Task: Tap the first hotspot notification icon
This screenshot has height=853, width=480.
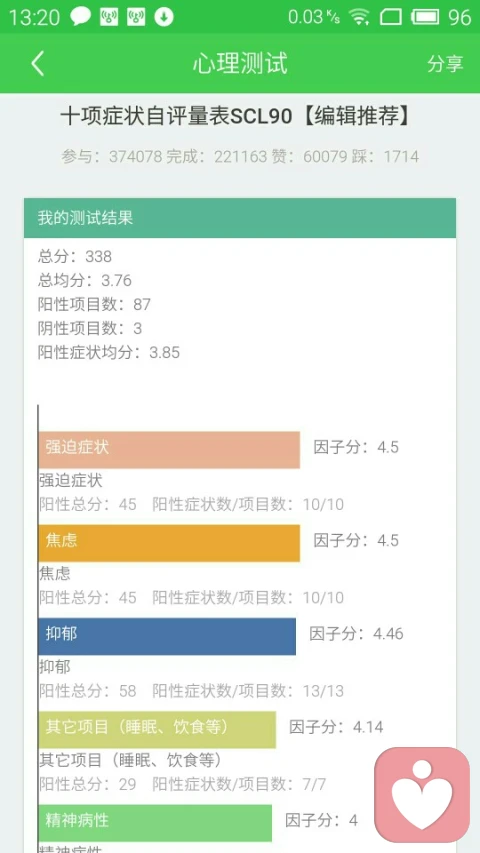Action: [109, 17]
